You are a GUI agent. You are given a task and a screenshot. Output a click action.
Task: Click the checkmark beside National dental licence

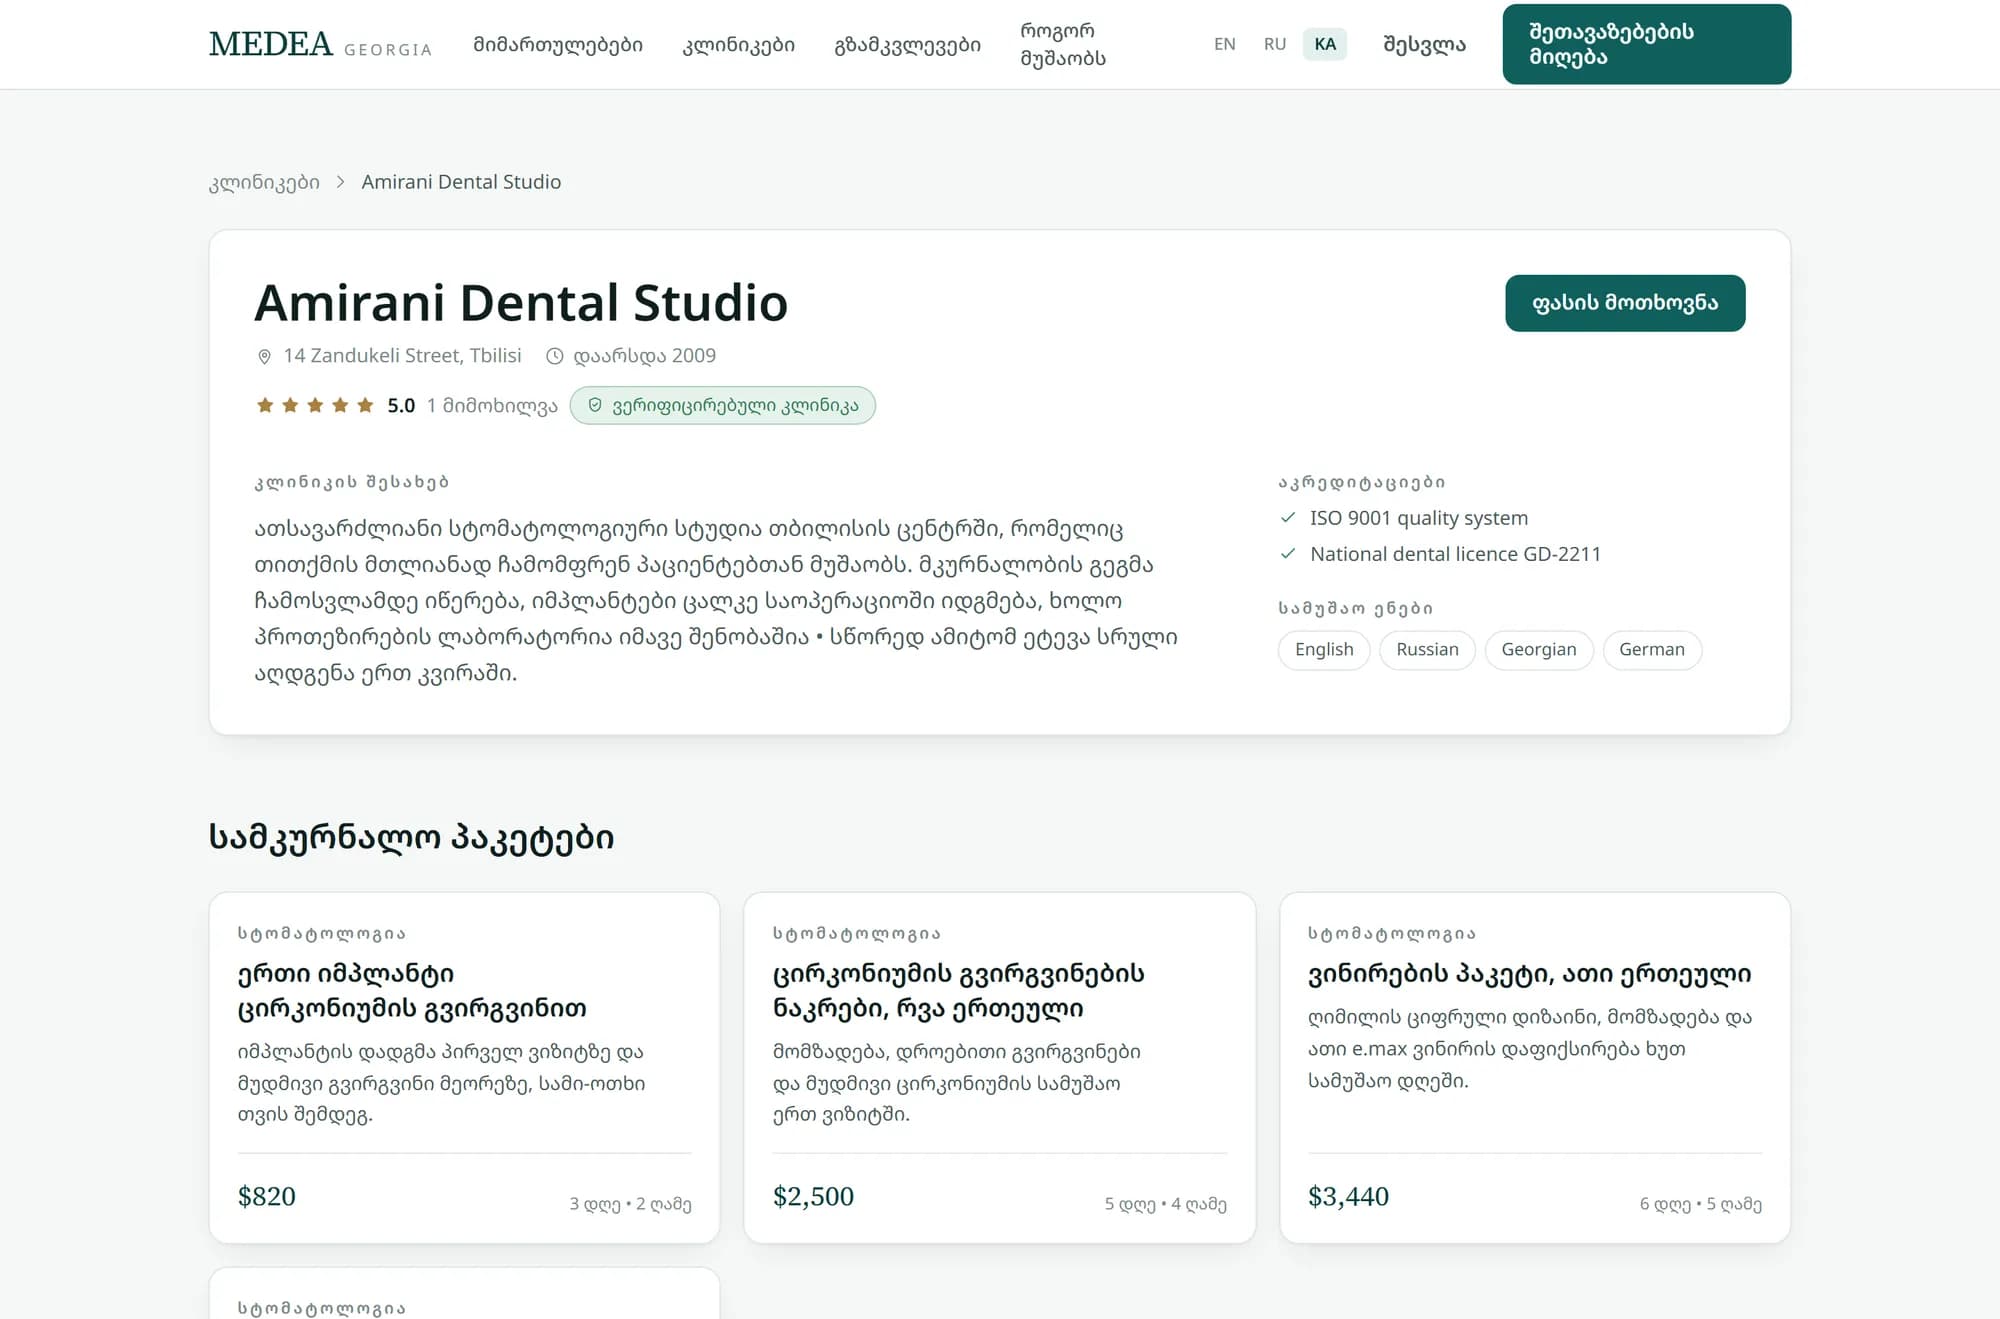[x=1288, y=554]
